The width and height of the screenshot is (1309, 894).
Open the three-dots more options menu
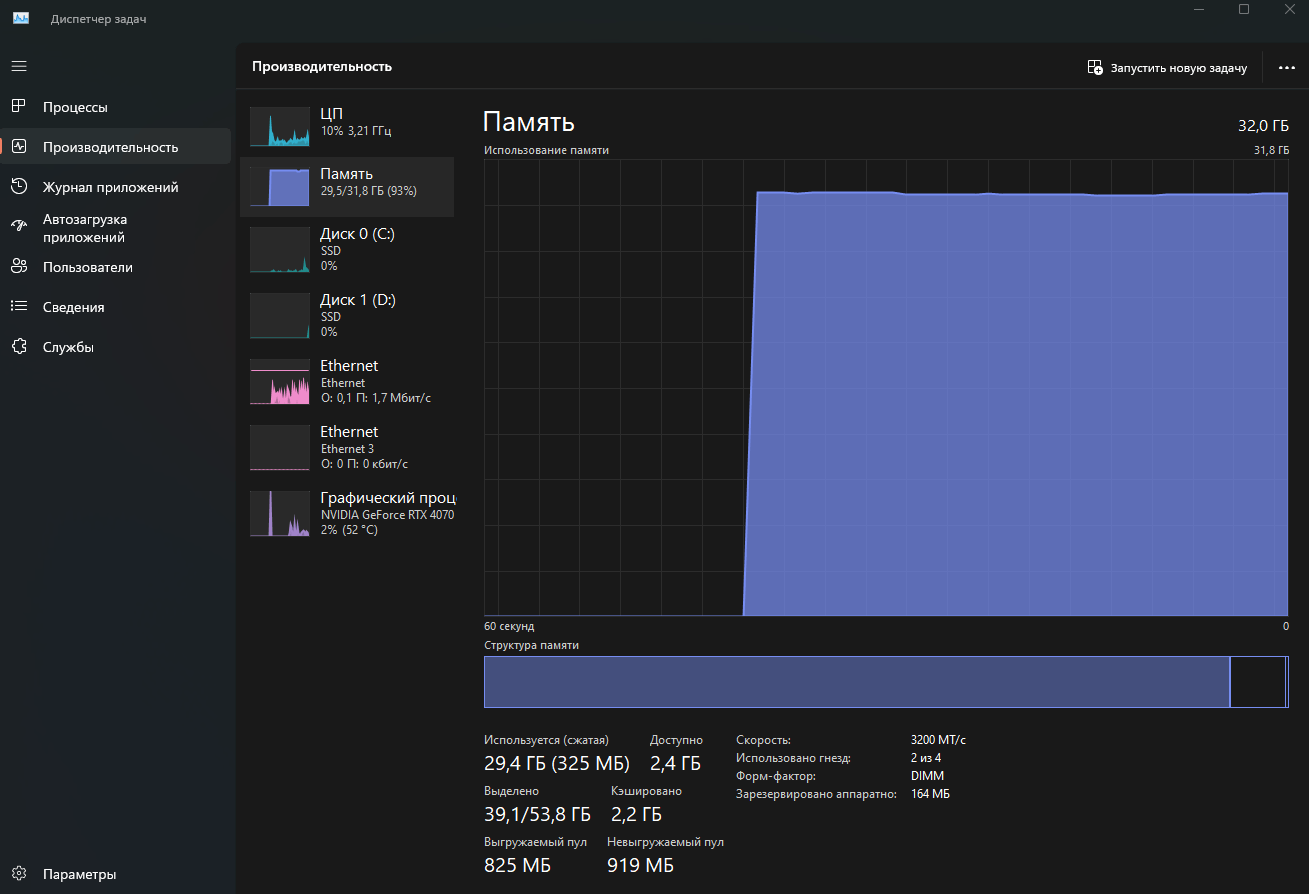coord(1286,67)
